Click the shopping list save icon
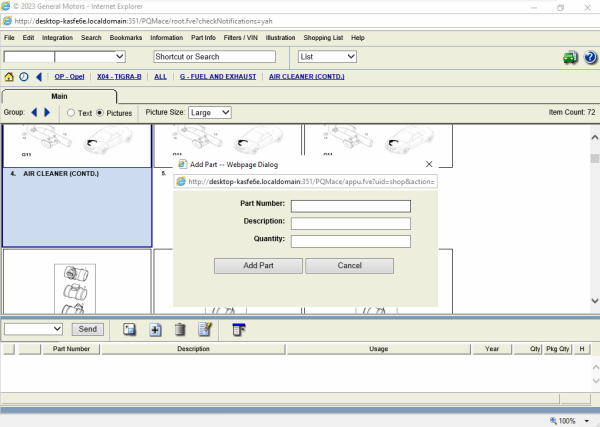Image resolution: width=600 pixels, height=427 pixels. click(129, 329)
